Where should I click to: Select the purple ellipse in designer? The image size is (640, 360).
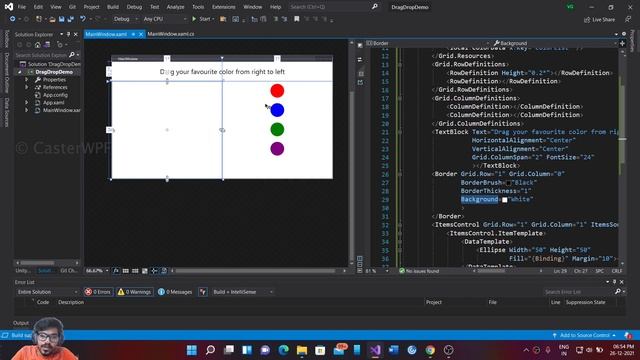(x=277, y=149)
